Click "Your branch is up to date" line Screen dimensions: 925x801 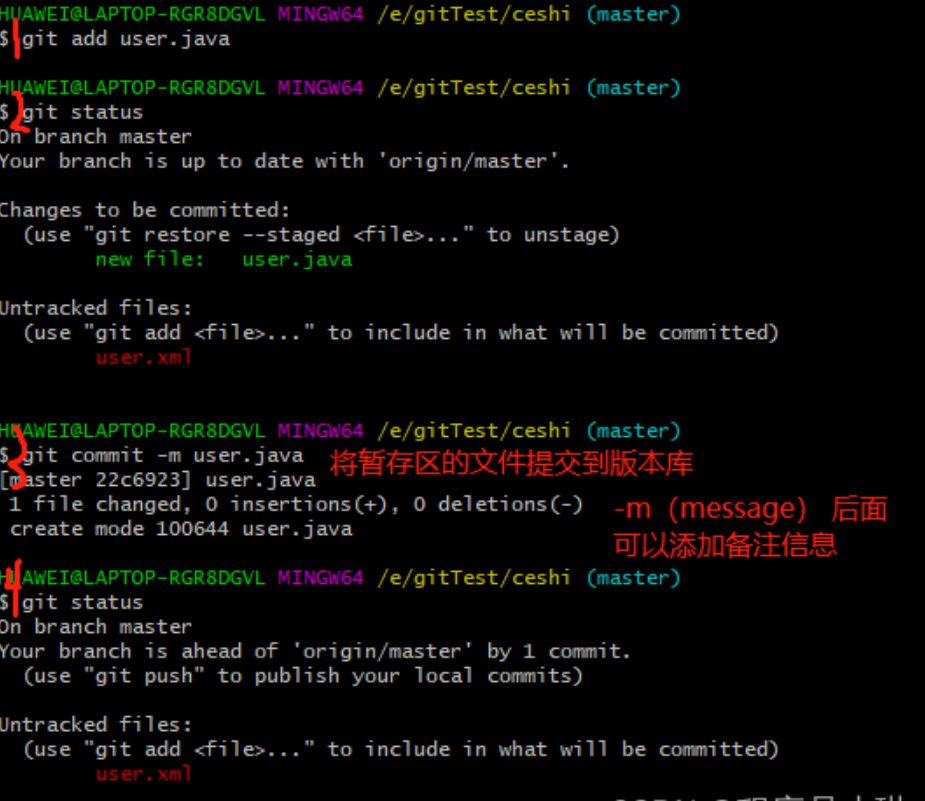coord(284,161)
